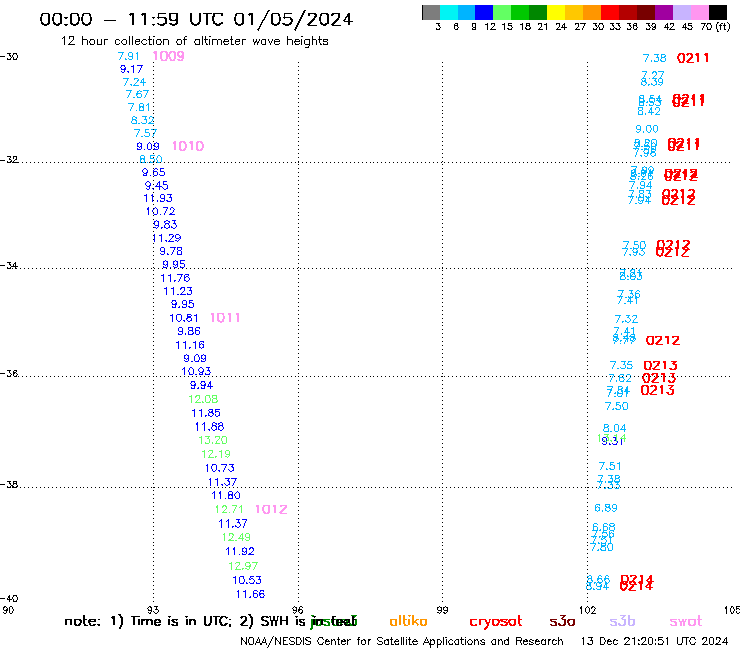Click the wave height value 9.78
740x650 pixels.
171,251
